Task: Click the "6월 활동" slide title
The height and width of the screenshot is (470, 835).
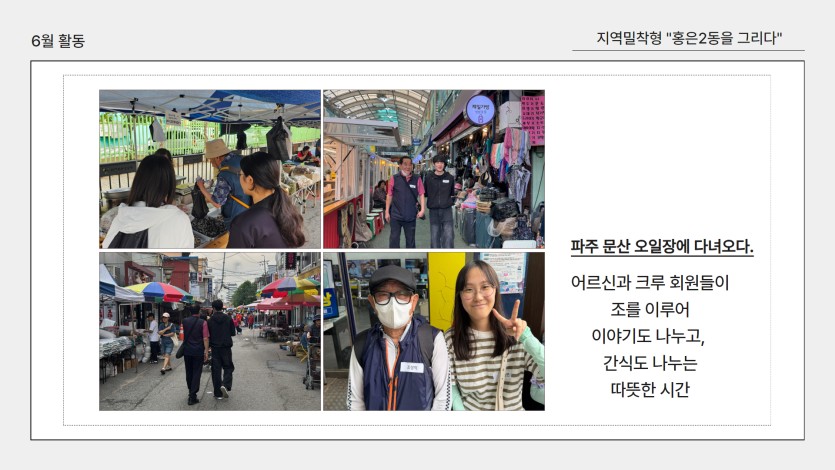Action: tap(58, 40)
